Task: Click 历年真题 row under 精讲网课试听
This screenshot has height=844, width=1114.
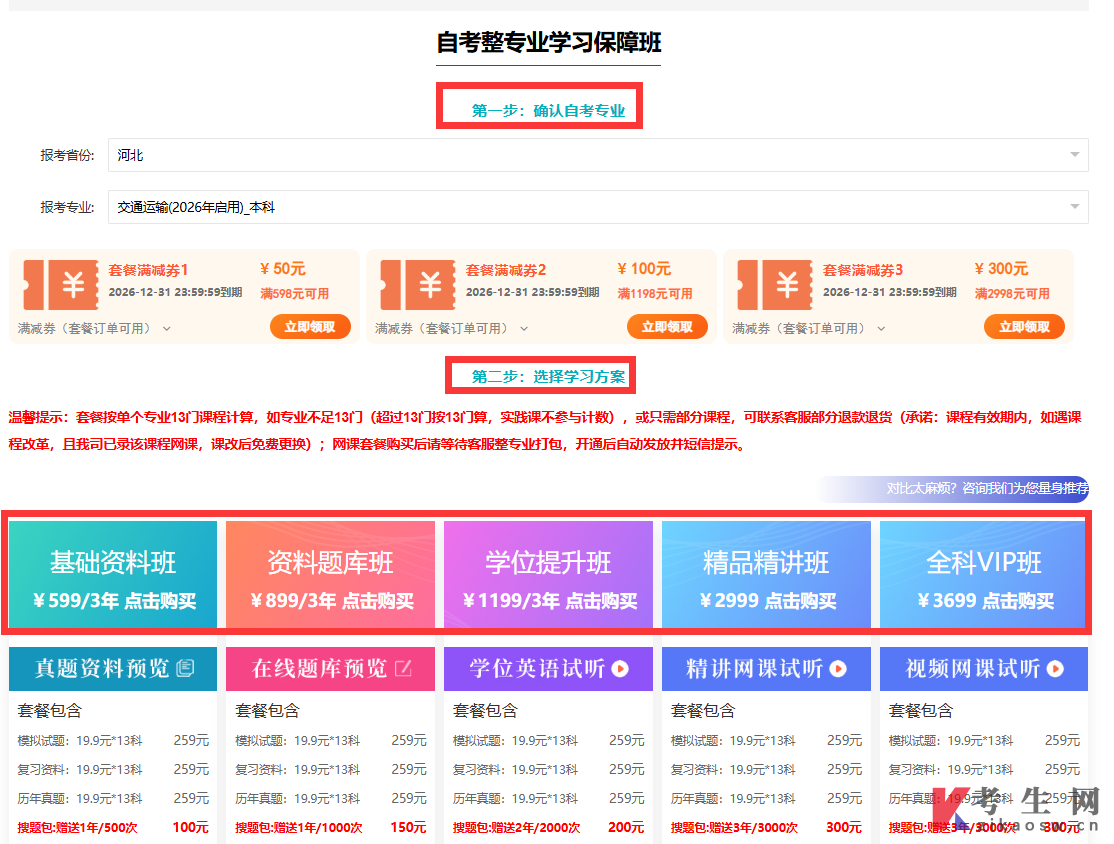Action: [x=766, y=799]
